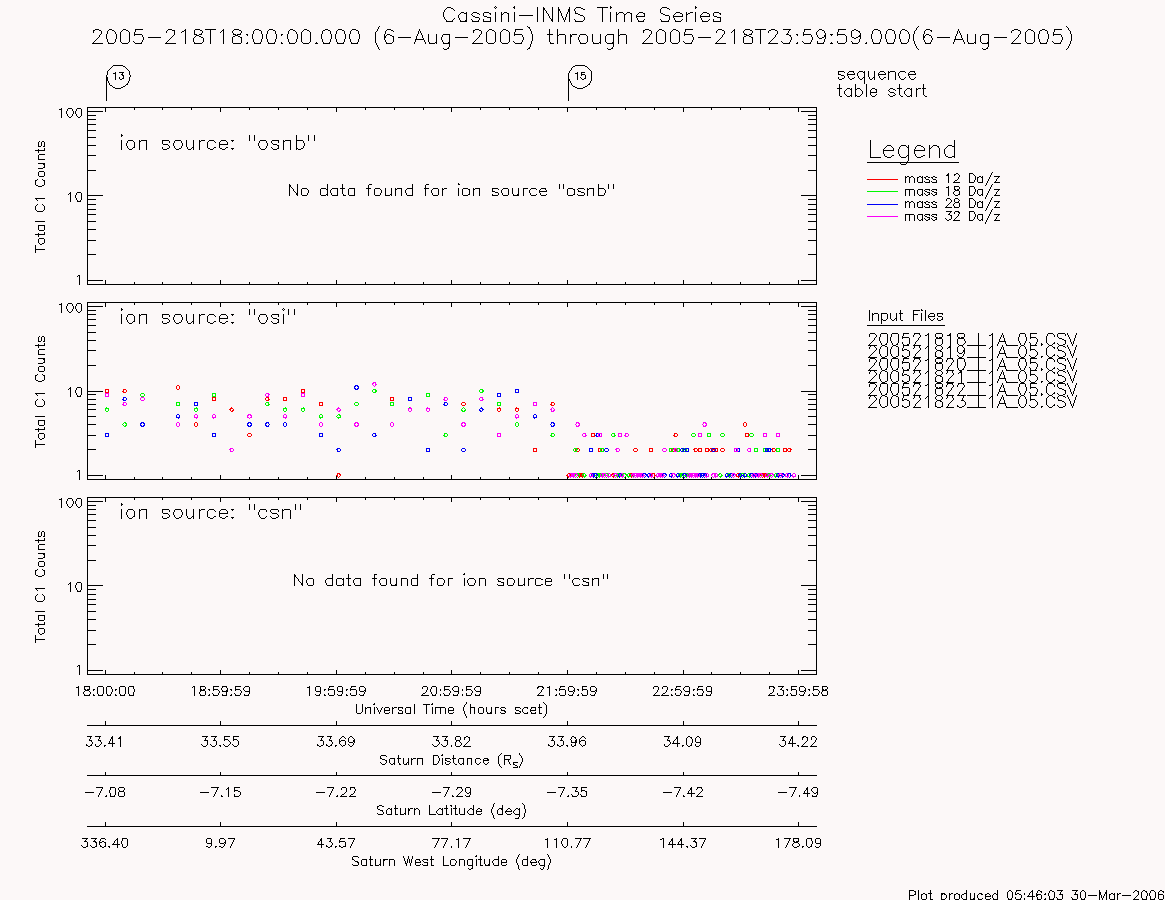Click 'Total C1 Counts' label of osi panel
This screenshot has width=1165, height=900.
tap(40, 392)
